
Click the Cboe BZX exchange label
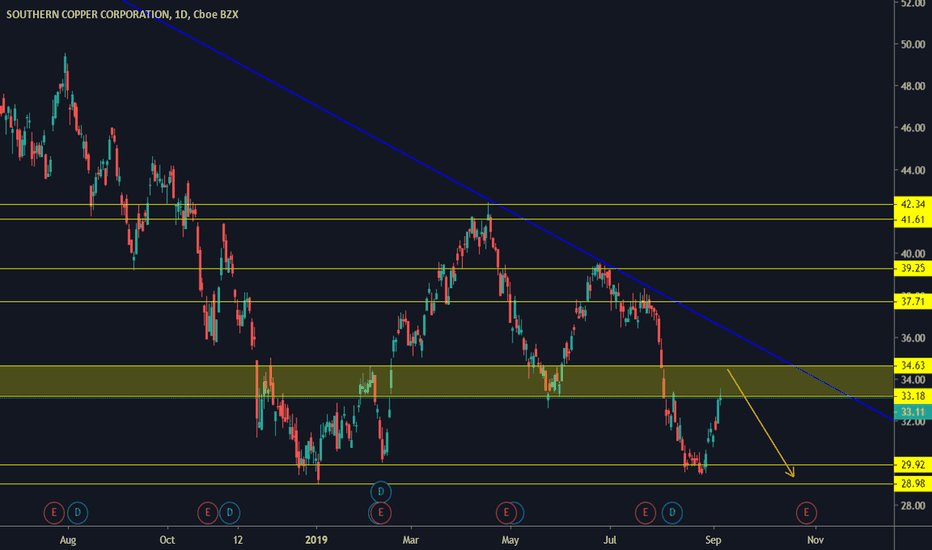[216, 14]
